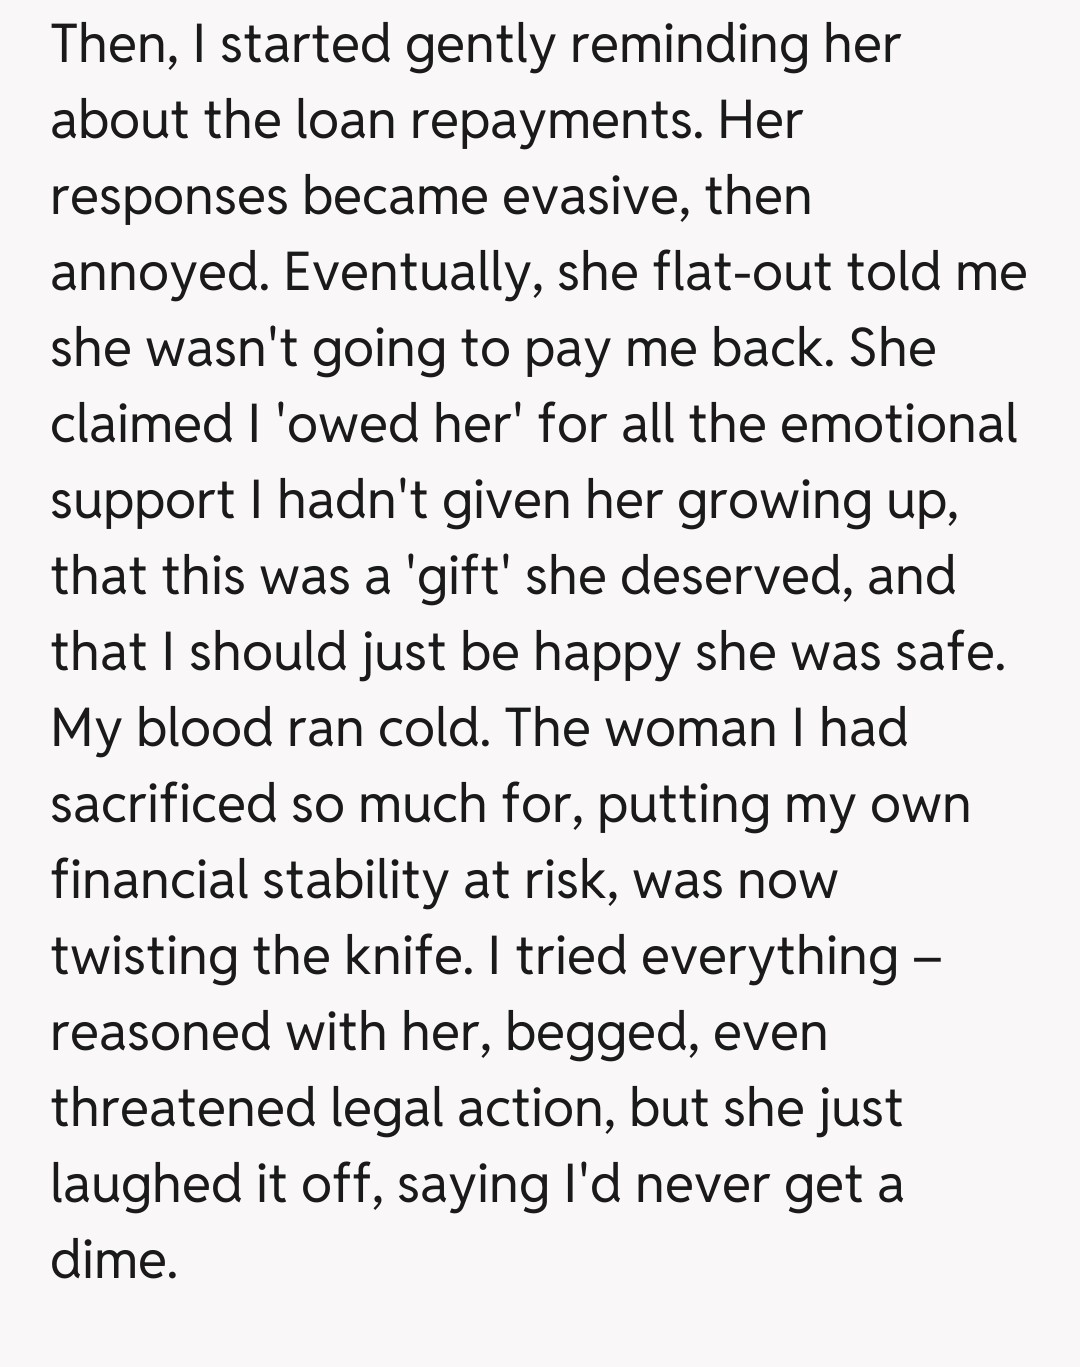Image resolution: width=1080 pixels, height=1367 pixels.
Task: Select the word 'emotional'
Action: [897, 424]
